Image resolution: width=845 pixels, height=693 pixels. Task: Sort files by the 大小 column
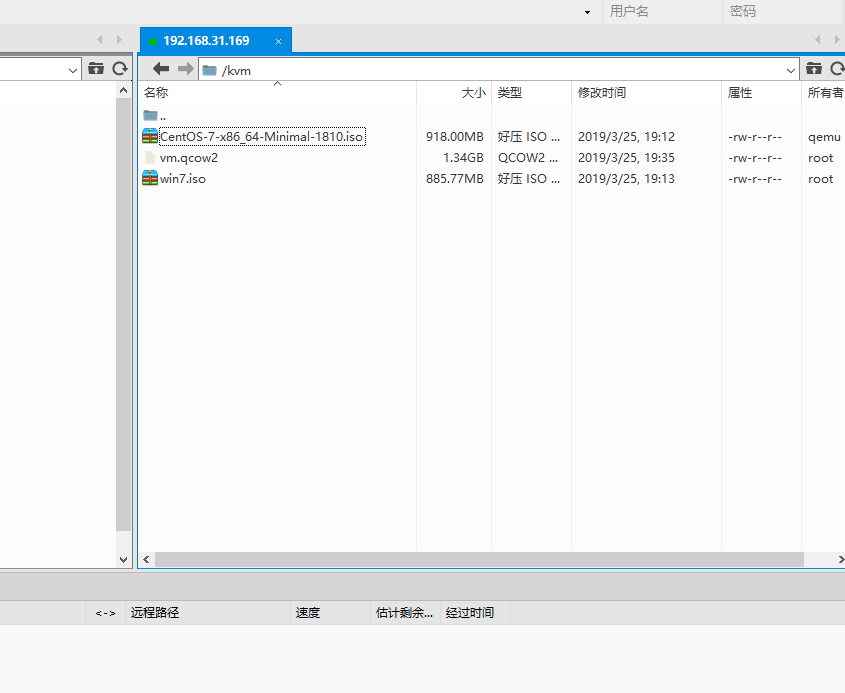coord(454,93)
